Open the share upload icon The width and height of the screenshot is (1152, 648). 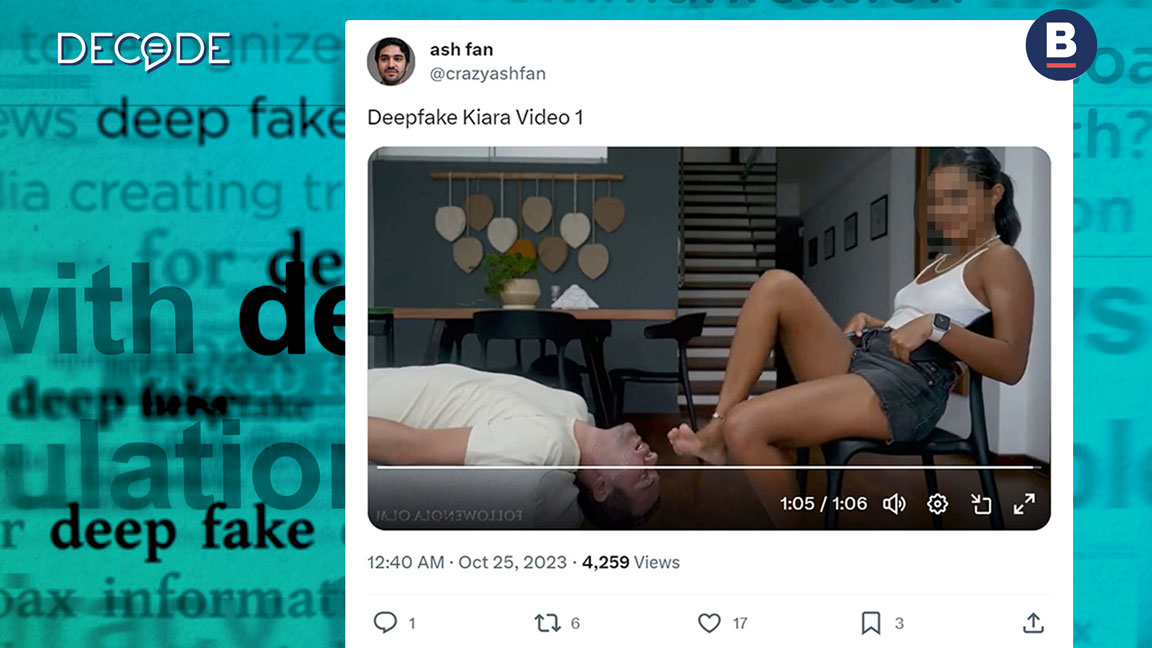pos(1034,623)
